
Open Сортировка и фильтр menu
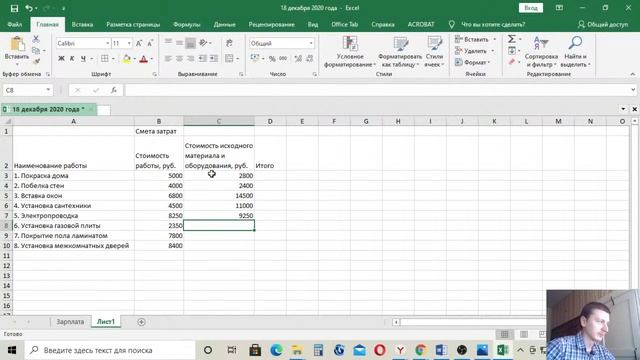541,52
